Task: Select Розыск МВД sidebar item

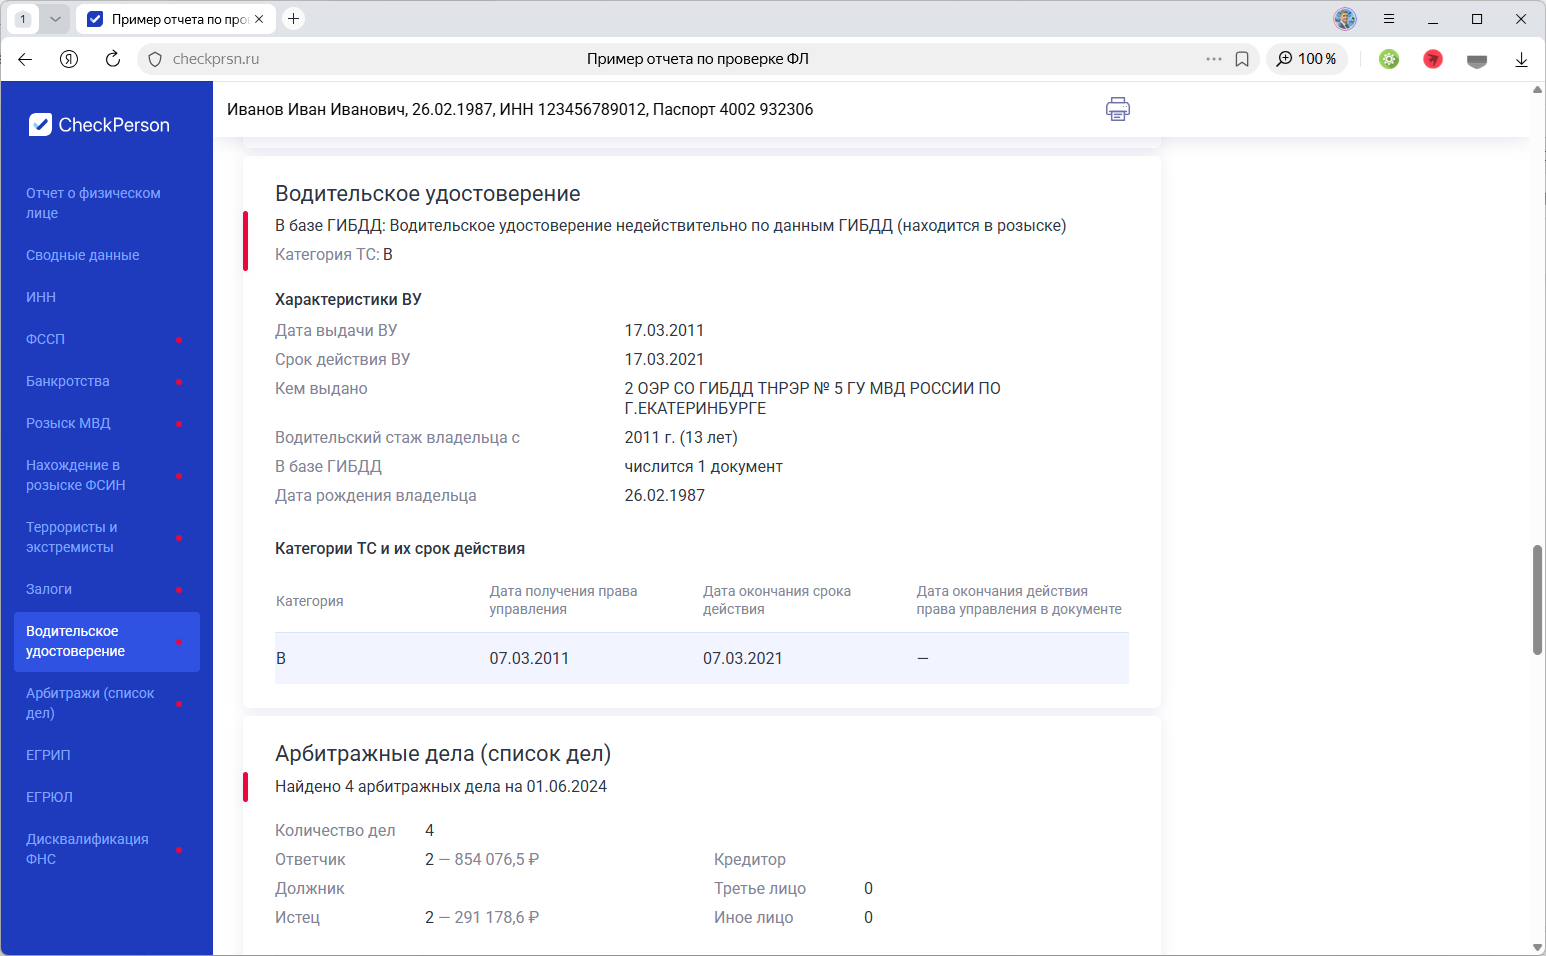Action: click(x=68, y=423)
